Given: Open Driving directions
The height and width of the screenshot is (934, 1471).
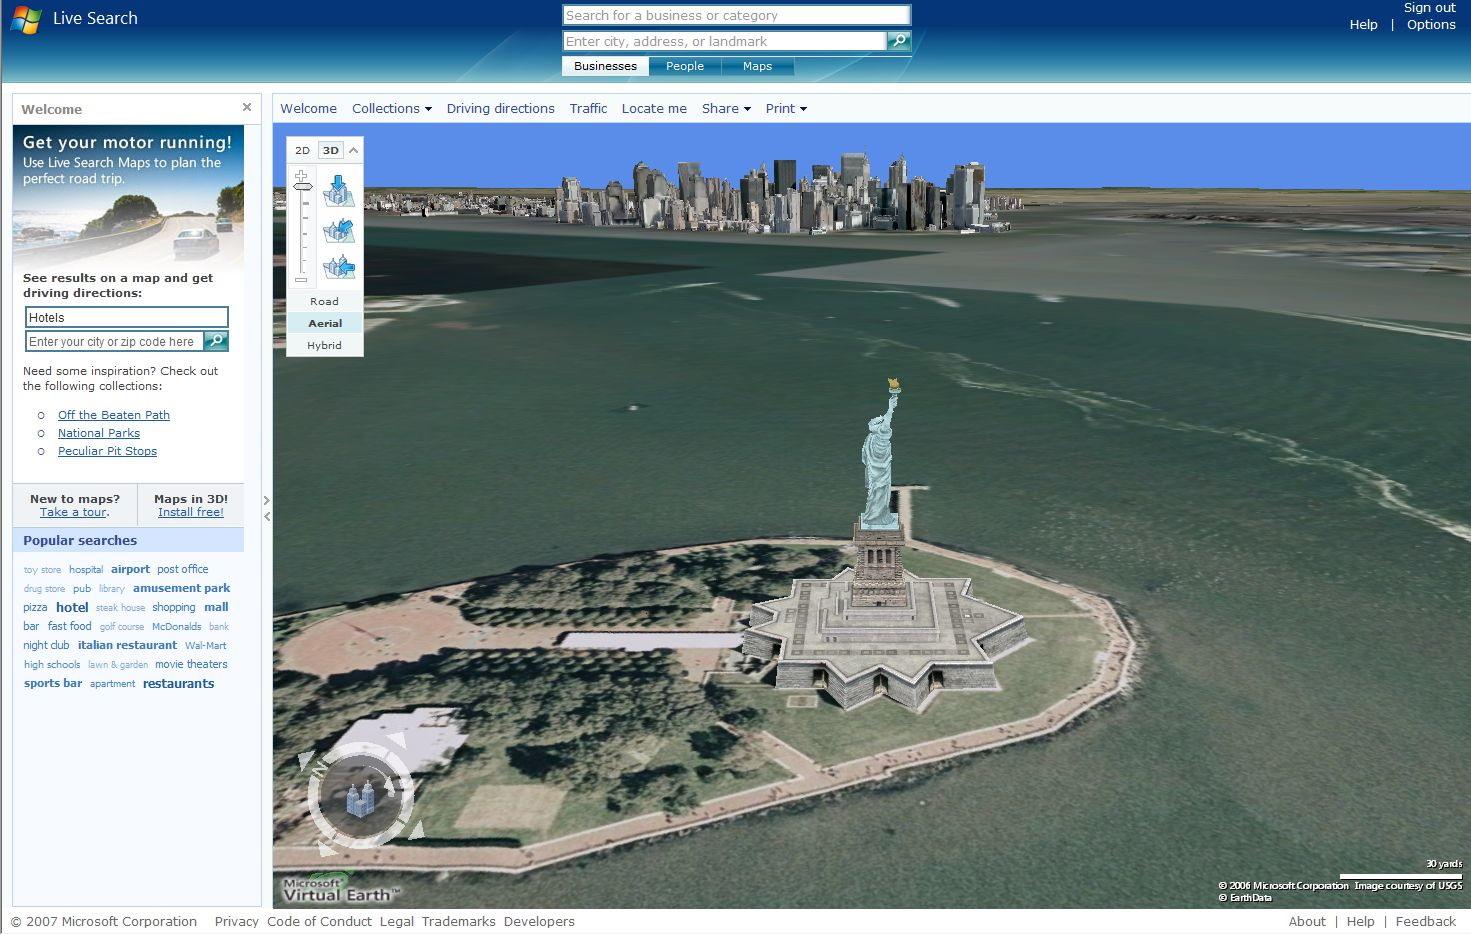Looking at the screenshot, I should [x=500, y=108].
